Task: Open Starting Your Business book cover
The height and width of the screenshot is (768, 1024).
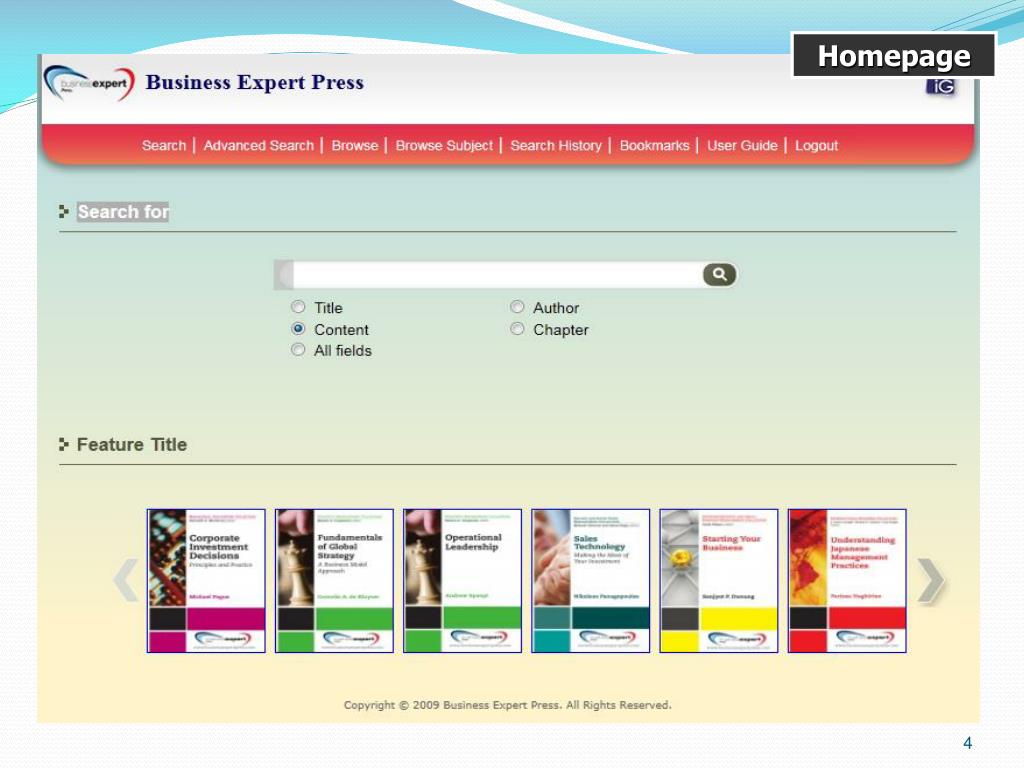Action: click(x=719, y=581)
